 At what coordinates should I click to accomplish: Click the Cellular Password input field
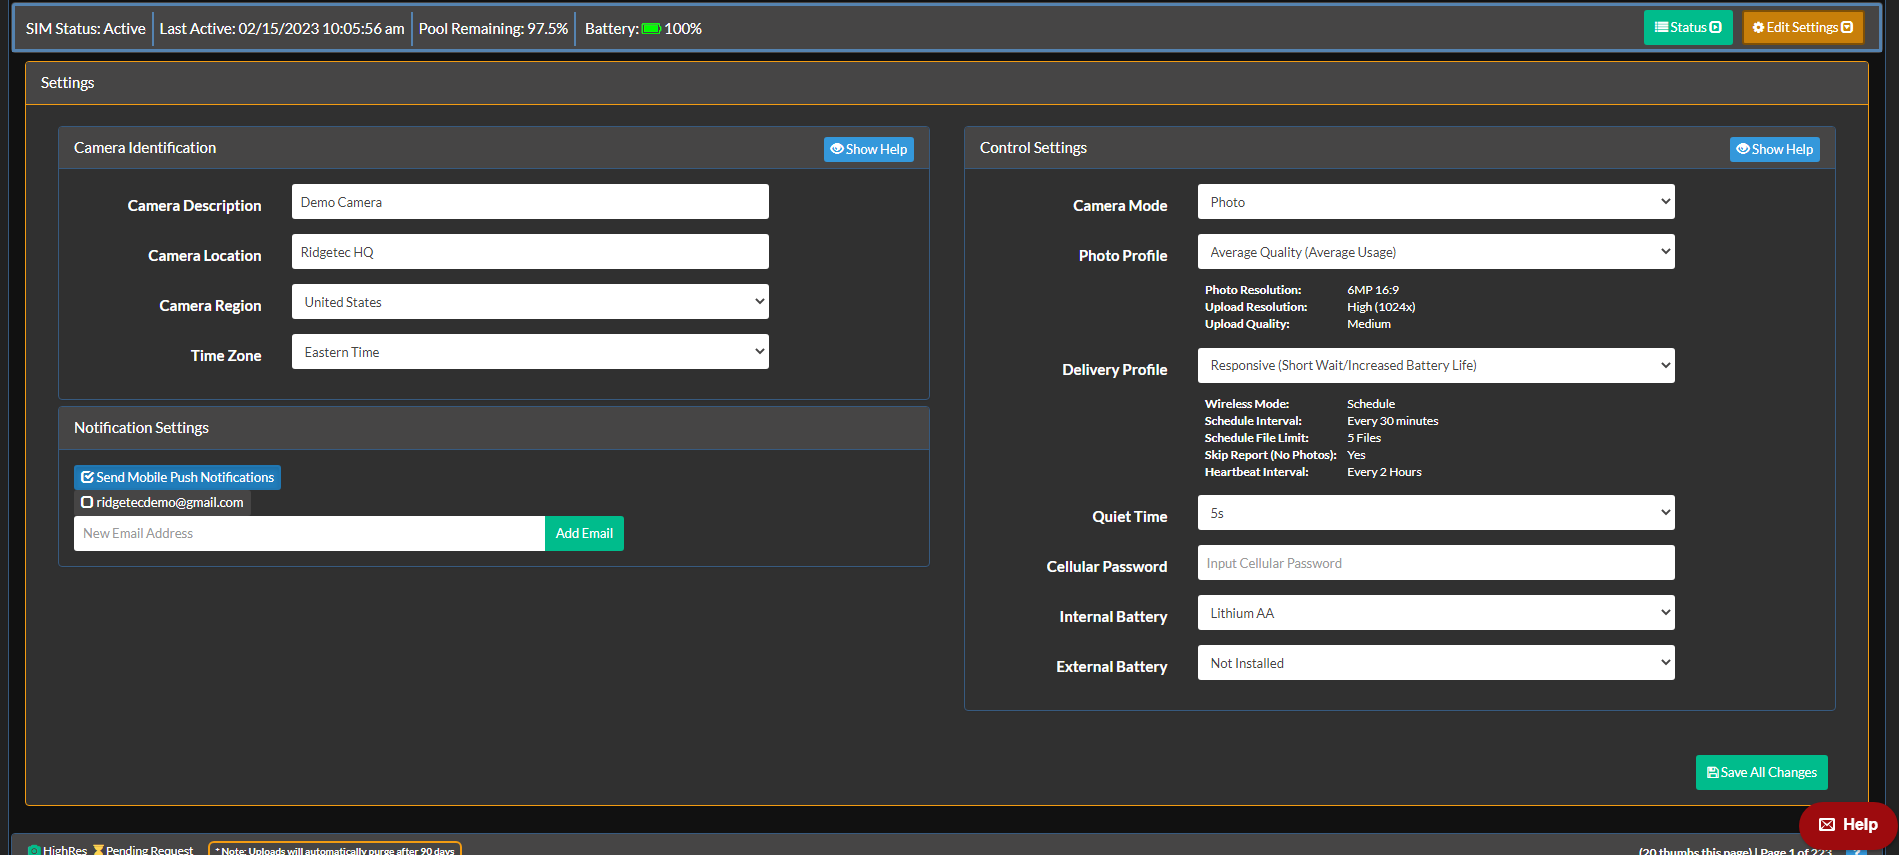1435,563
